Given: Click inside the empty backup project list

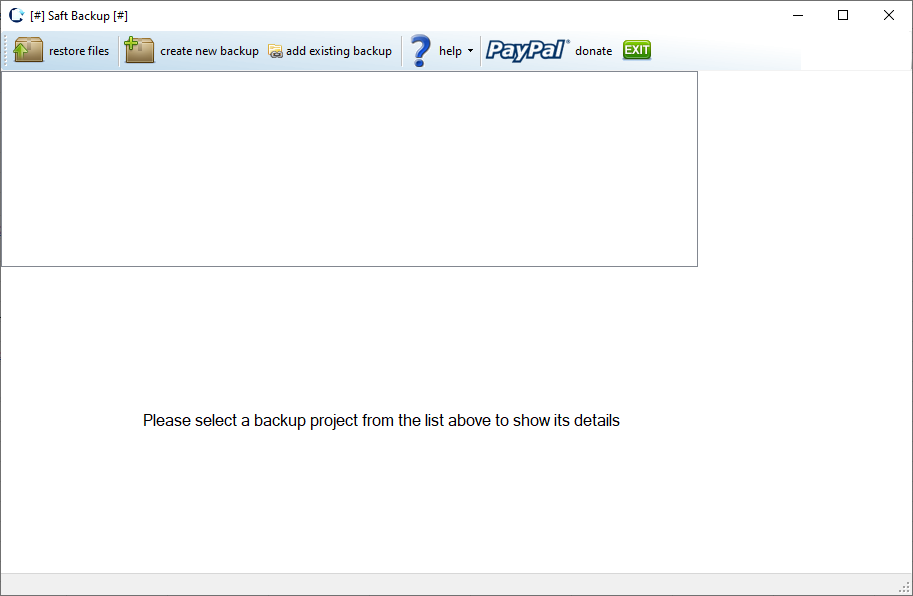Looking at the screenshot, I should pos(349,168).
